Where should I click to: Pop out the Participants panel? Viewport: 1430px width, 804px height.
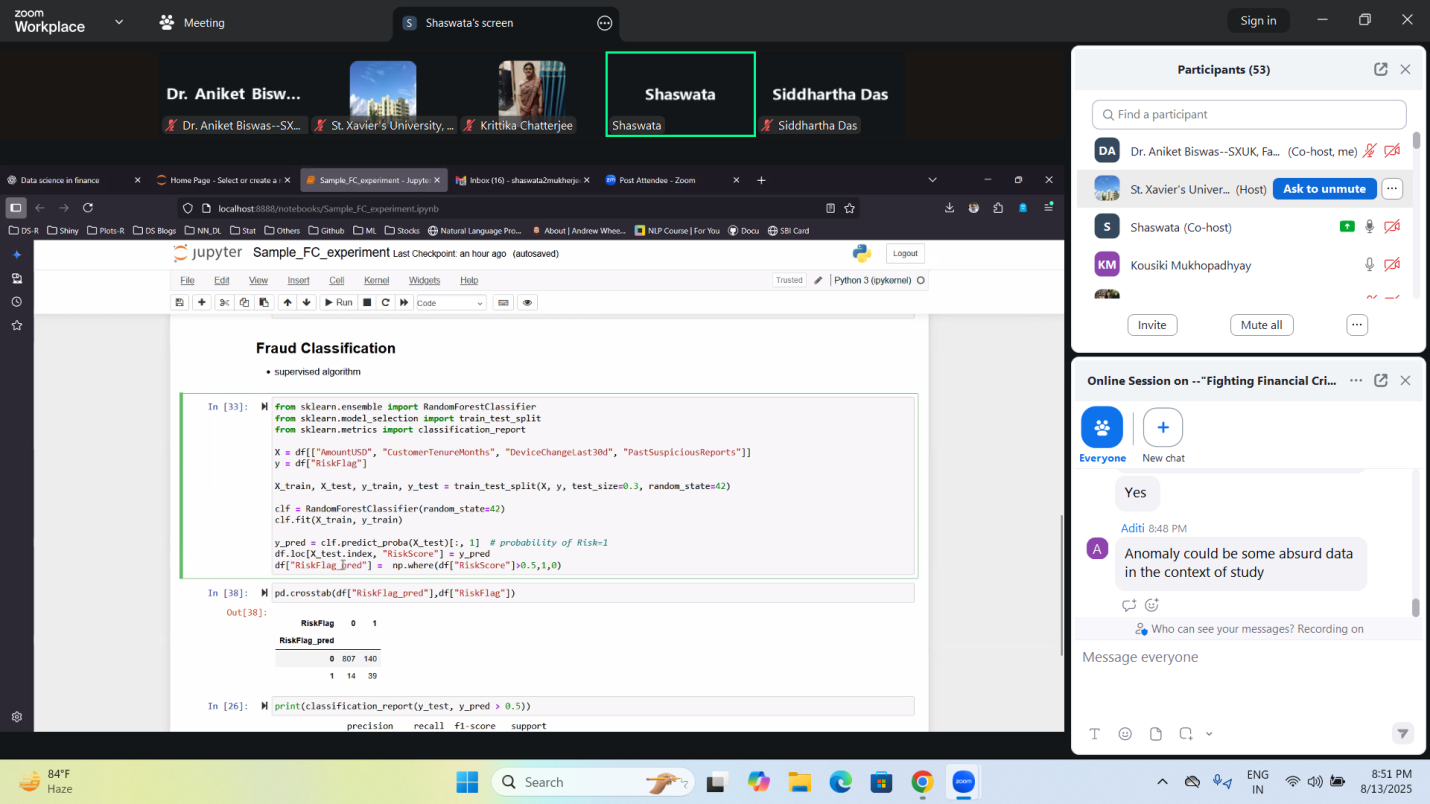[x=1380, y=69]
